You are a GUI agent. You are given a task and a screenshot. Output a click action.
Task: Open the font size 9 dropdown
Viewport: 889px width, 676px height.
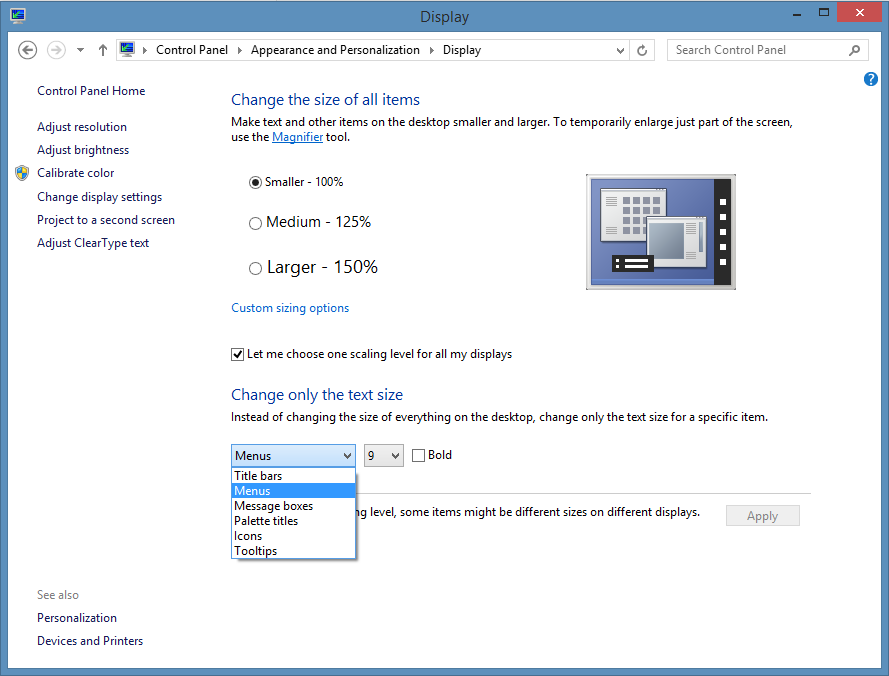point(383,456)
